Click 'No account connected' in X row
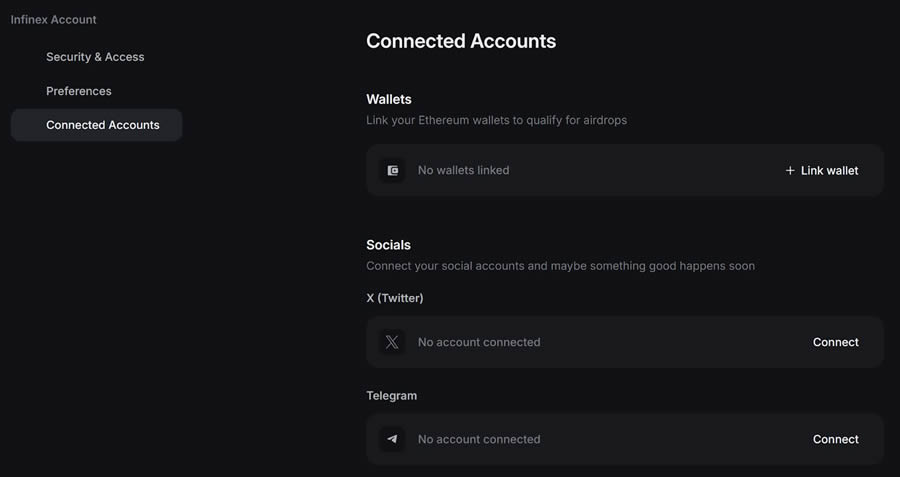 tap(478, 342)
